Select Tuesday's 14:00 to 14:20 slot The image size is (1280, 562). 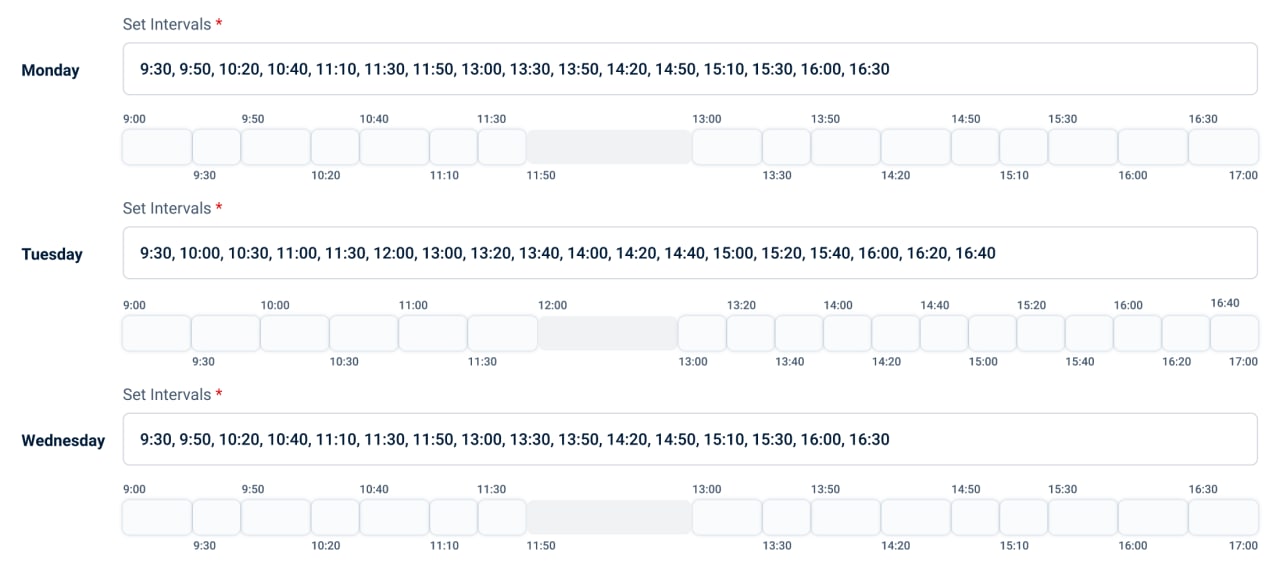coord(847,333)
